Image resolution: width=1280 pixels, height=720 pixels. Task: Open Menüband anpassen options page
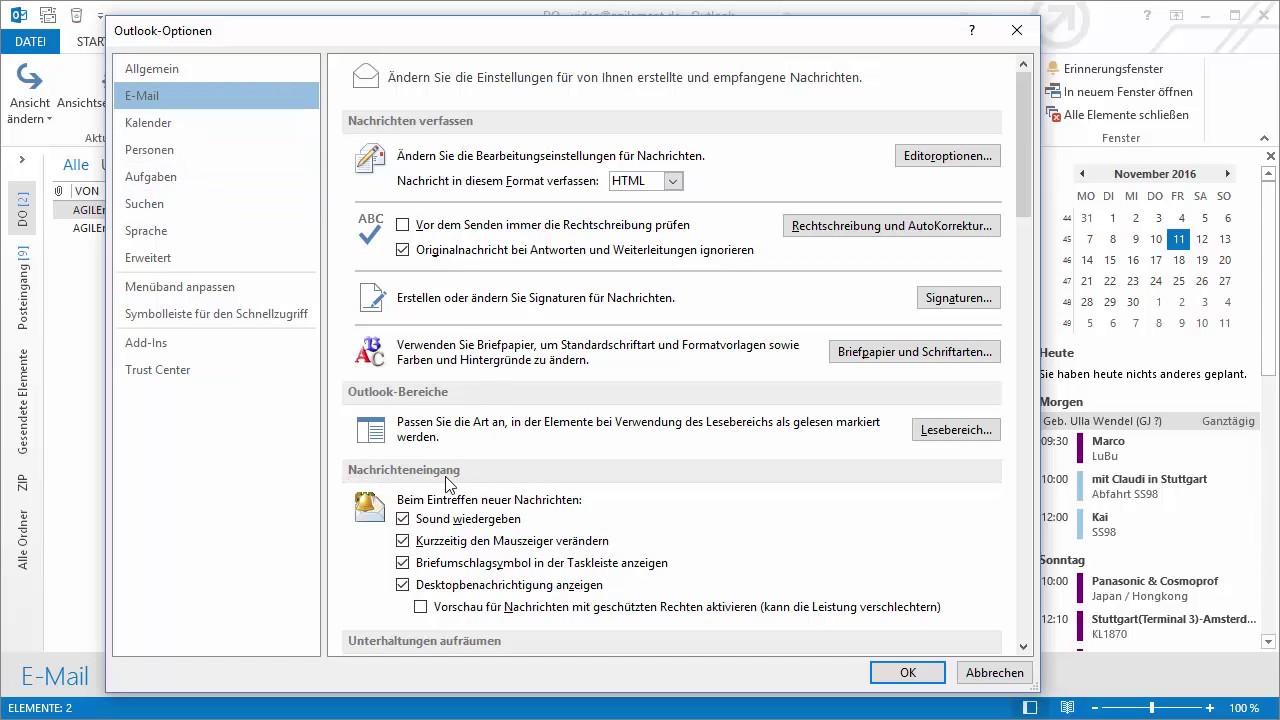tap(216, 287)
